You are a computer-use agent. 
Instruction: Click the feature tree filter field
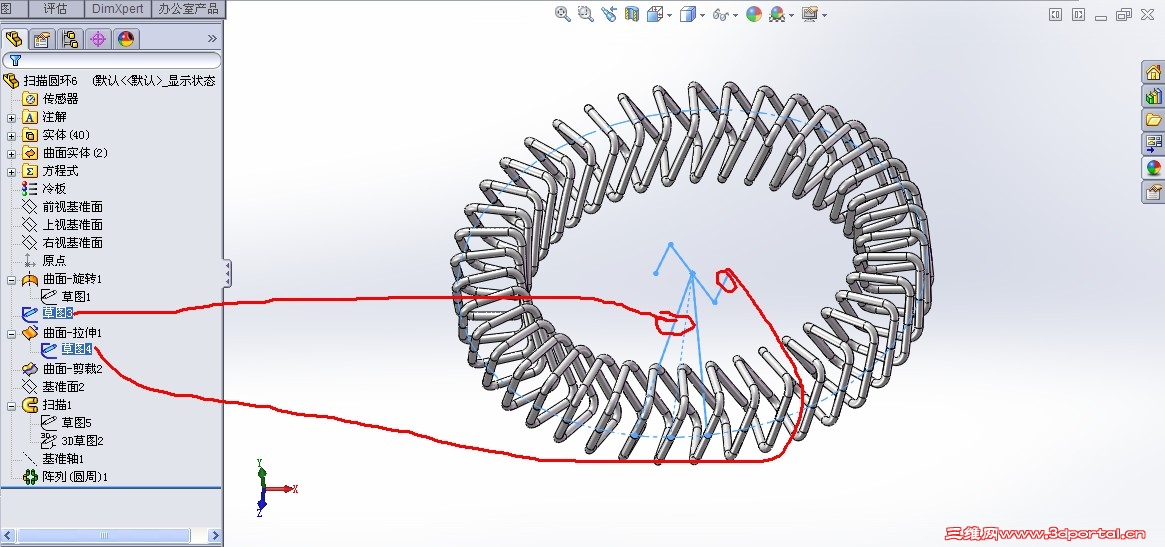tap(112, 60)
